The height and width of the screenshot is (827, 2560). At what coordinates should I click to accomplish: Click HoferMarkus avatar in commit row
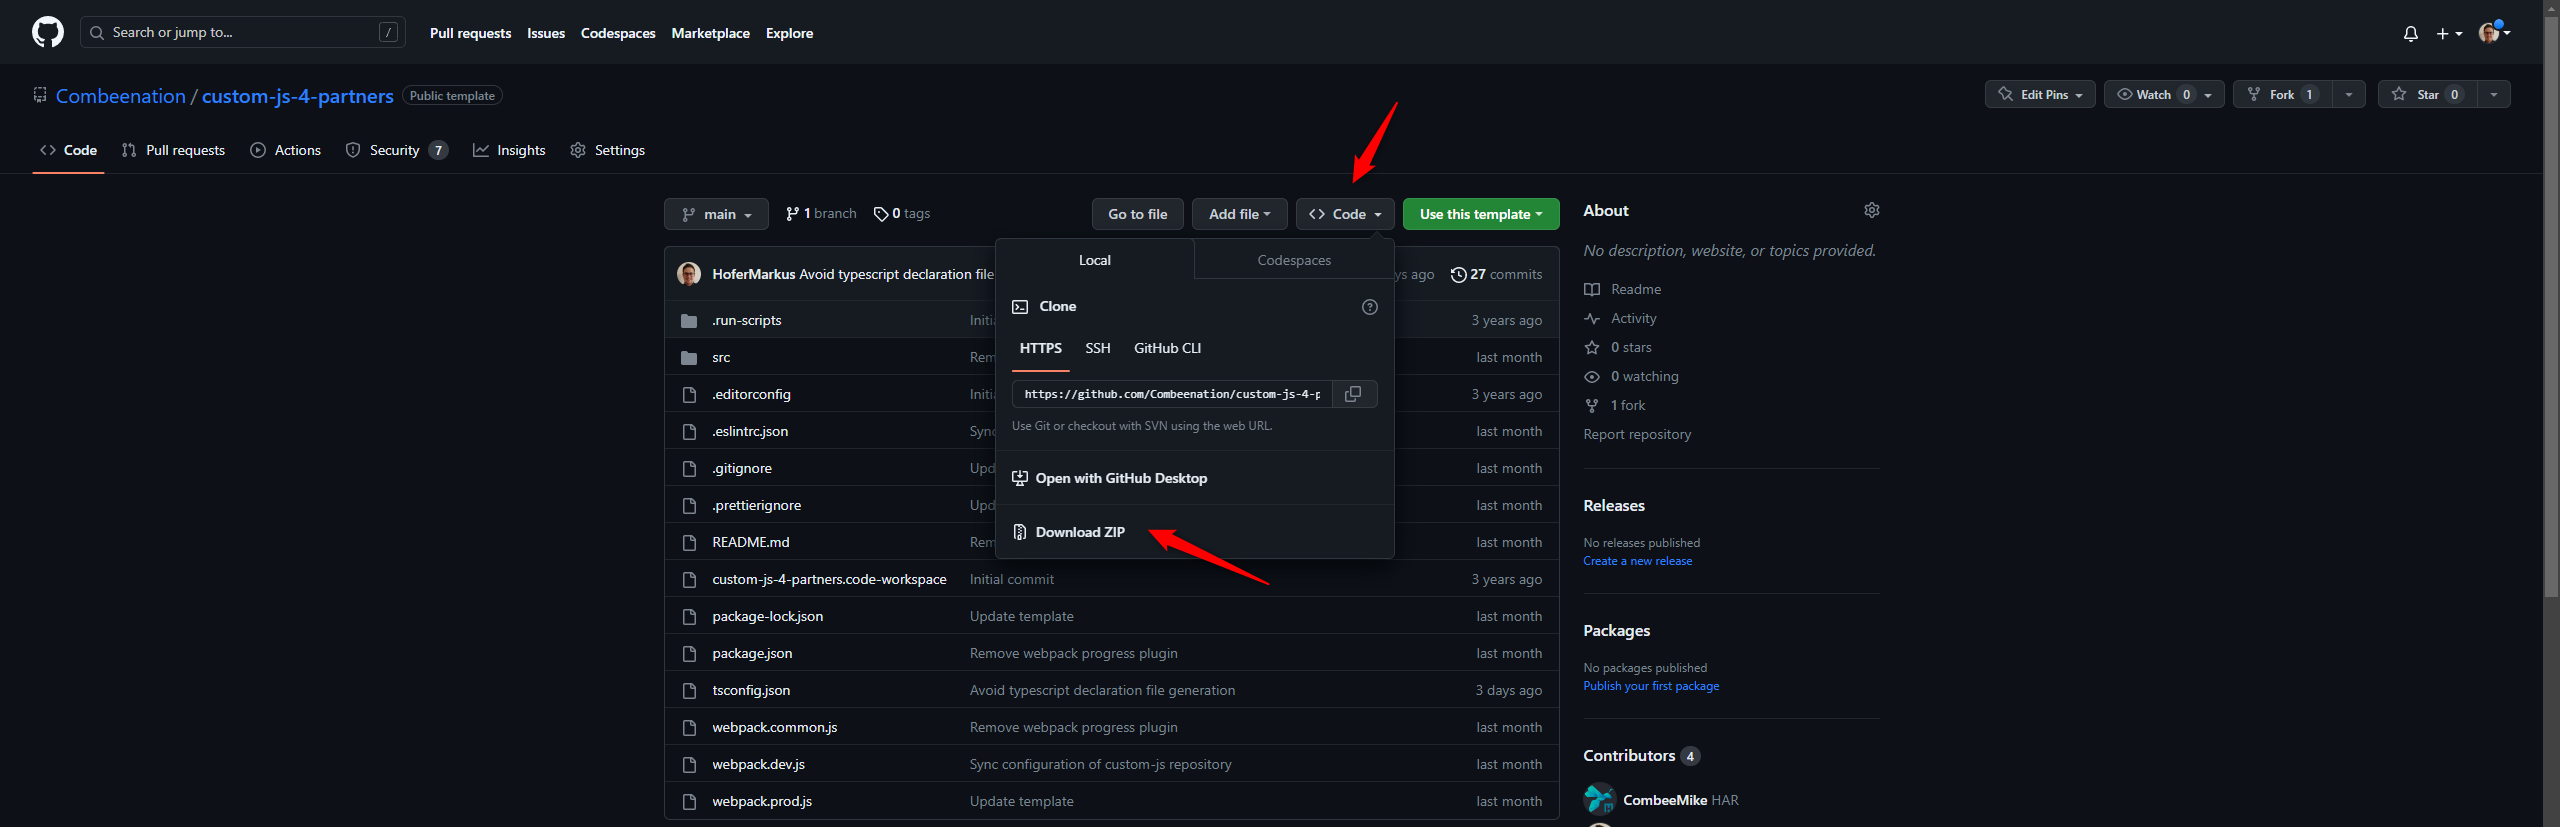[x=689, y=274]
